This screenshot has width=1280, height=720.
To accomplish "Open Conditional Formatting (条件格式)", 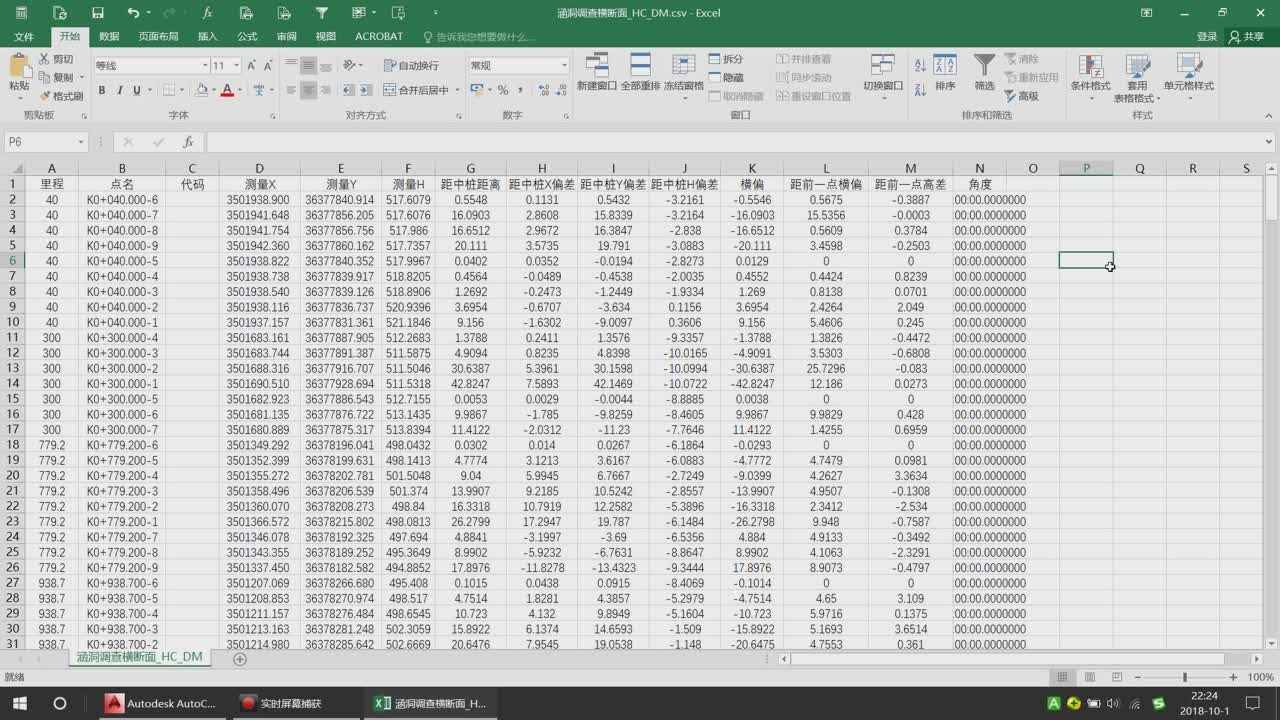I will point(1090,75).
